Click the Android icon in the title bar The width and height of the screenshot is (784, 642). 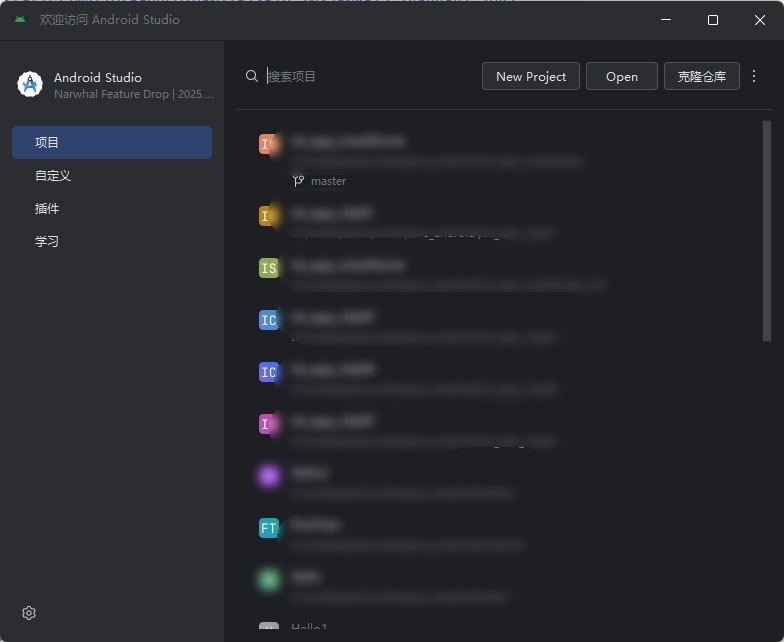pyautogui.click(x=20, y=20)
